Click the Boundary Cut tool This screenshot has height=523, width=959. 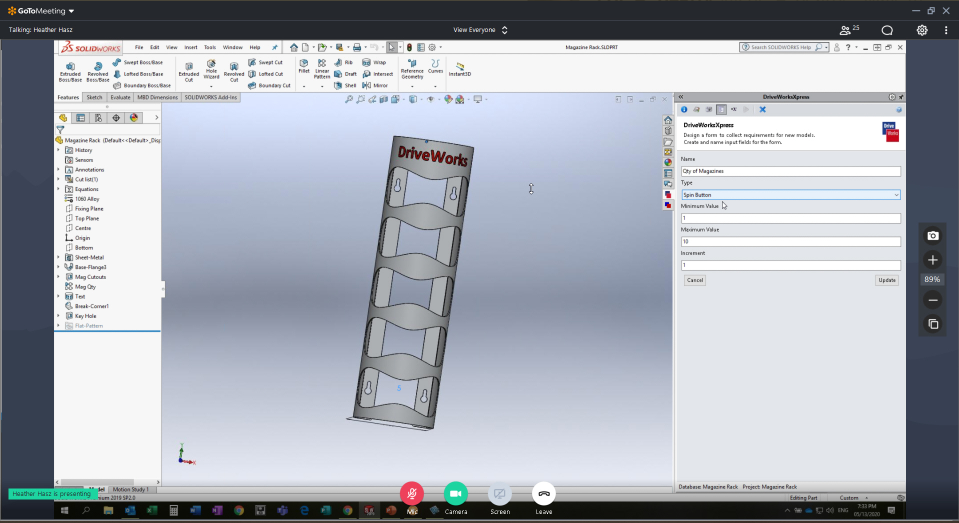[x=269, y=86]
